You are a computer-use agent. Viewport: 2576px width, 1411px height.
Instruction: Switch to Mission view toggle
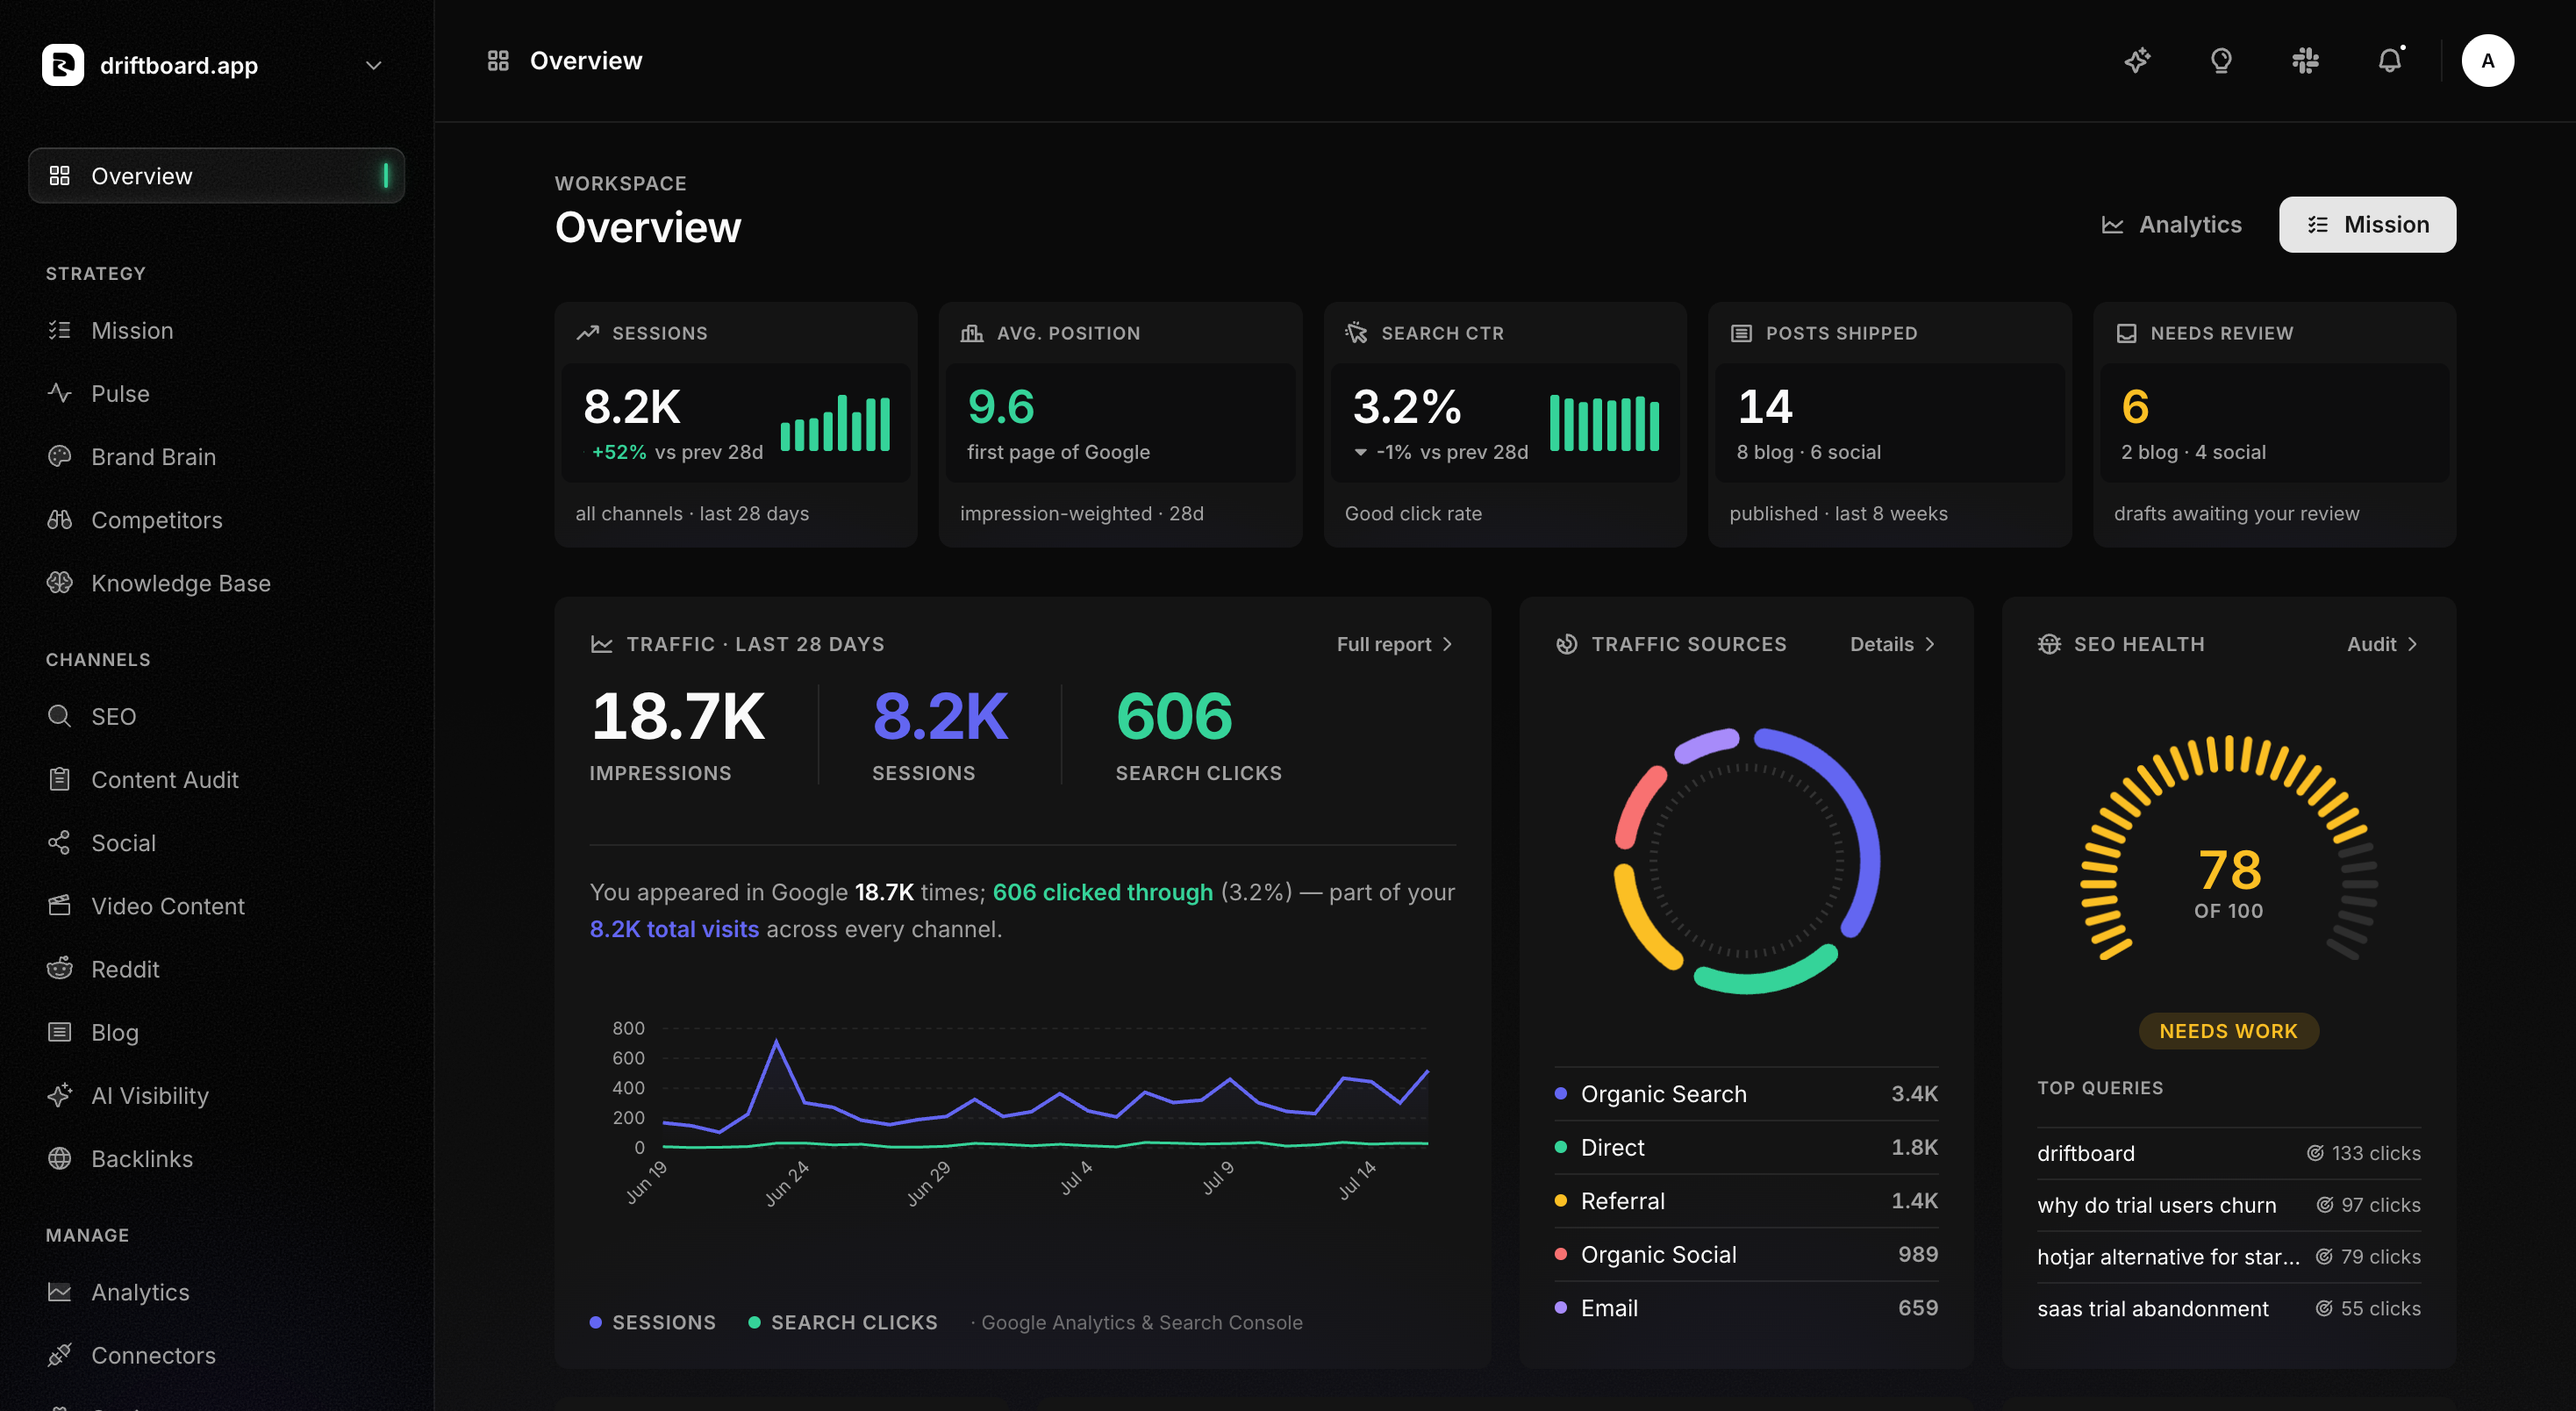coord(2367,225)
